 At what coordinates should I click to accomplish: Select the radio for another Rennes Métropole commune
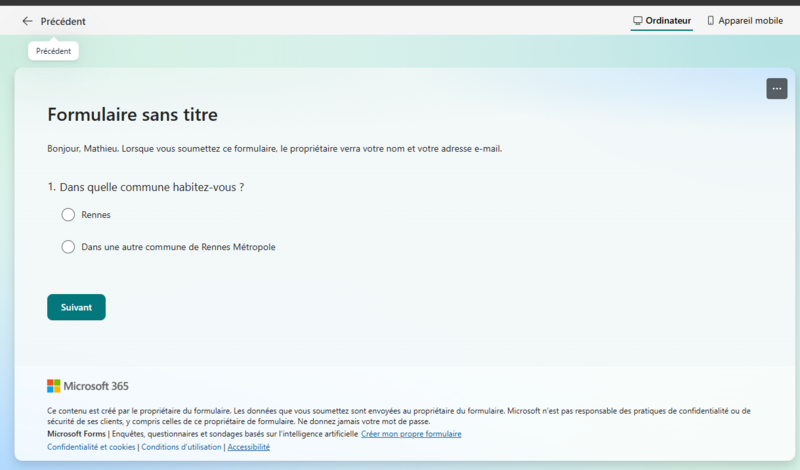point(68,247)
